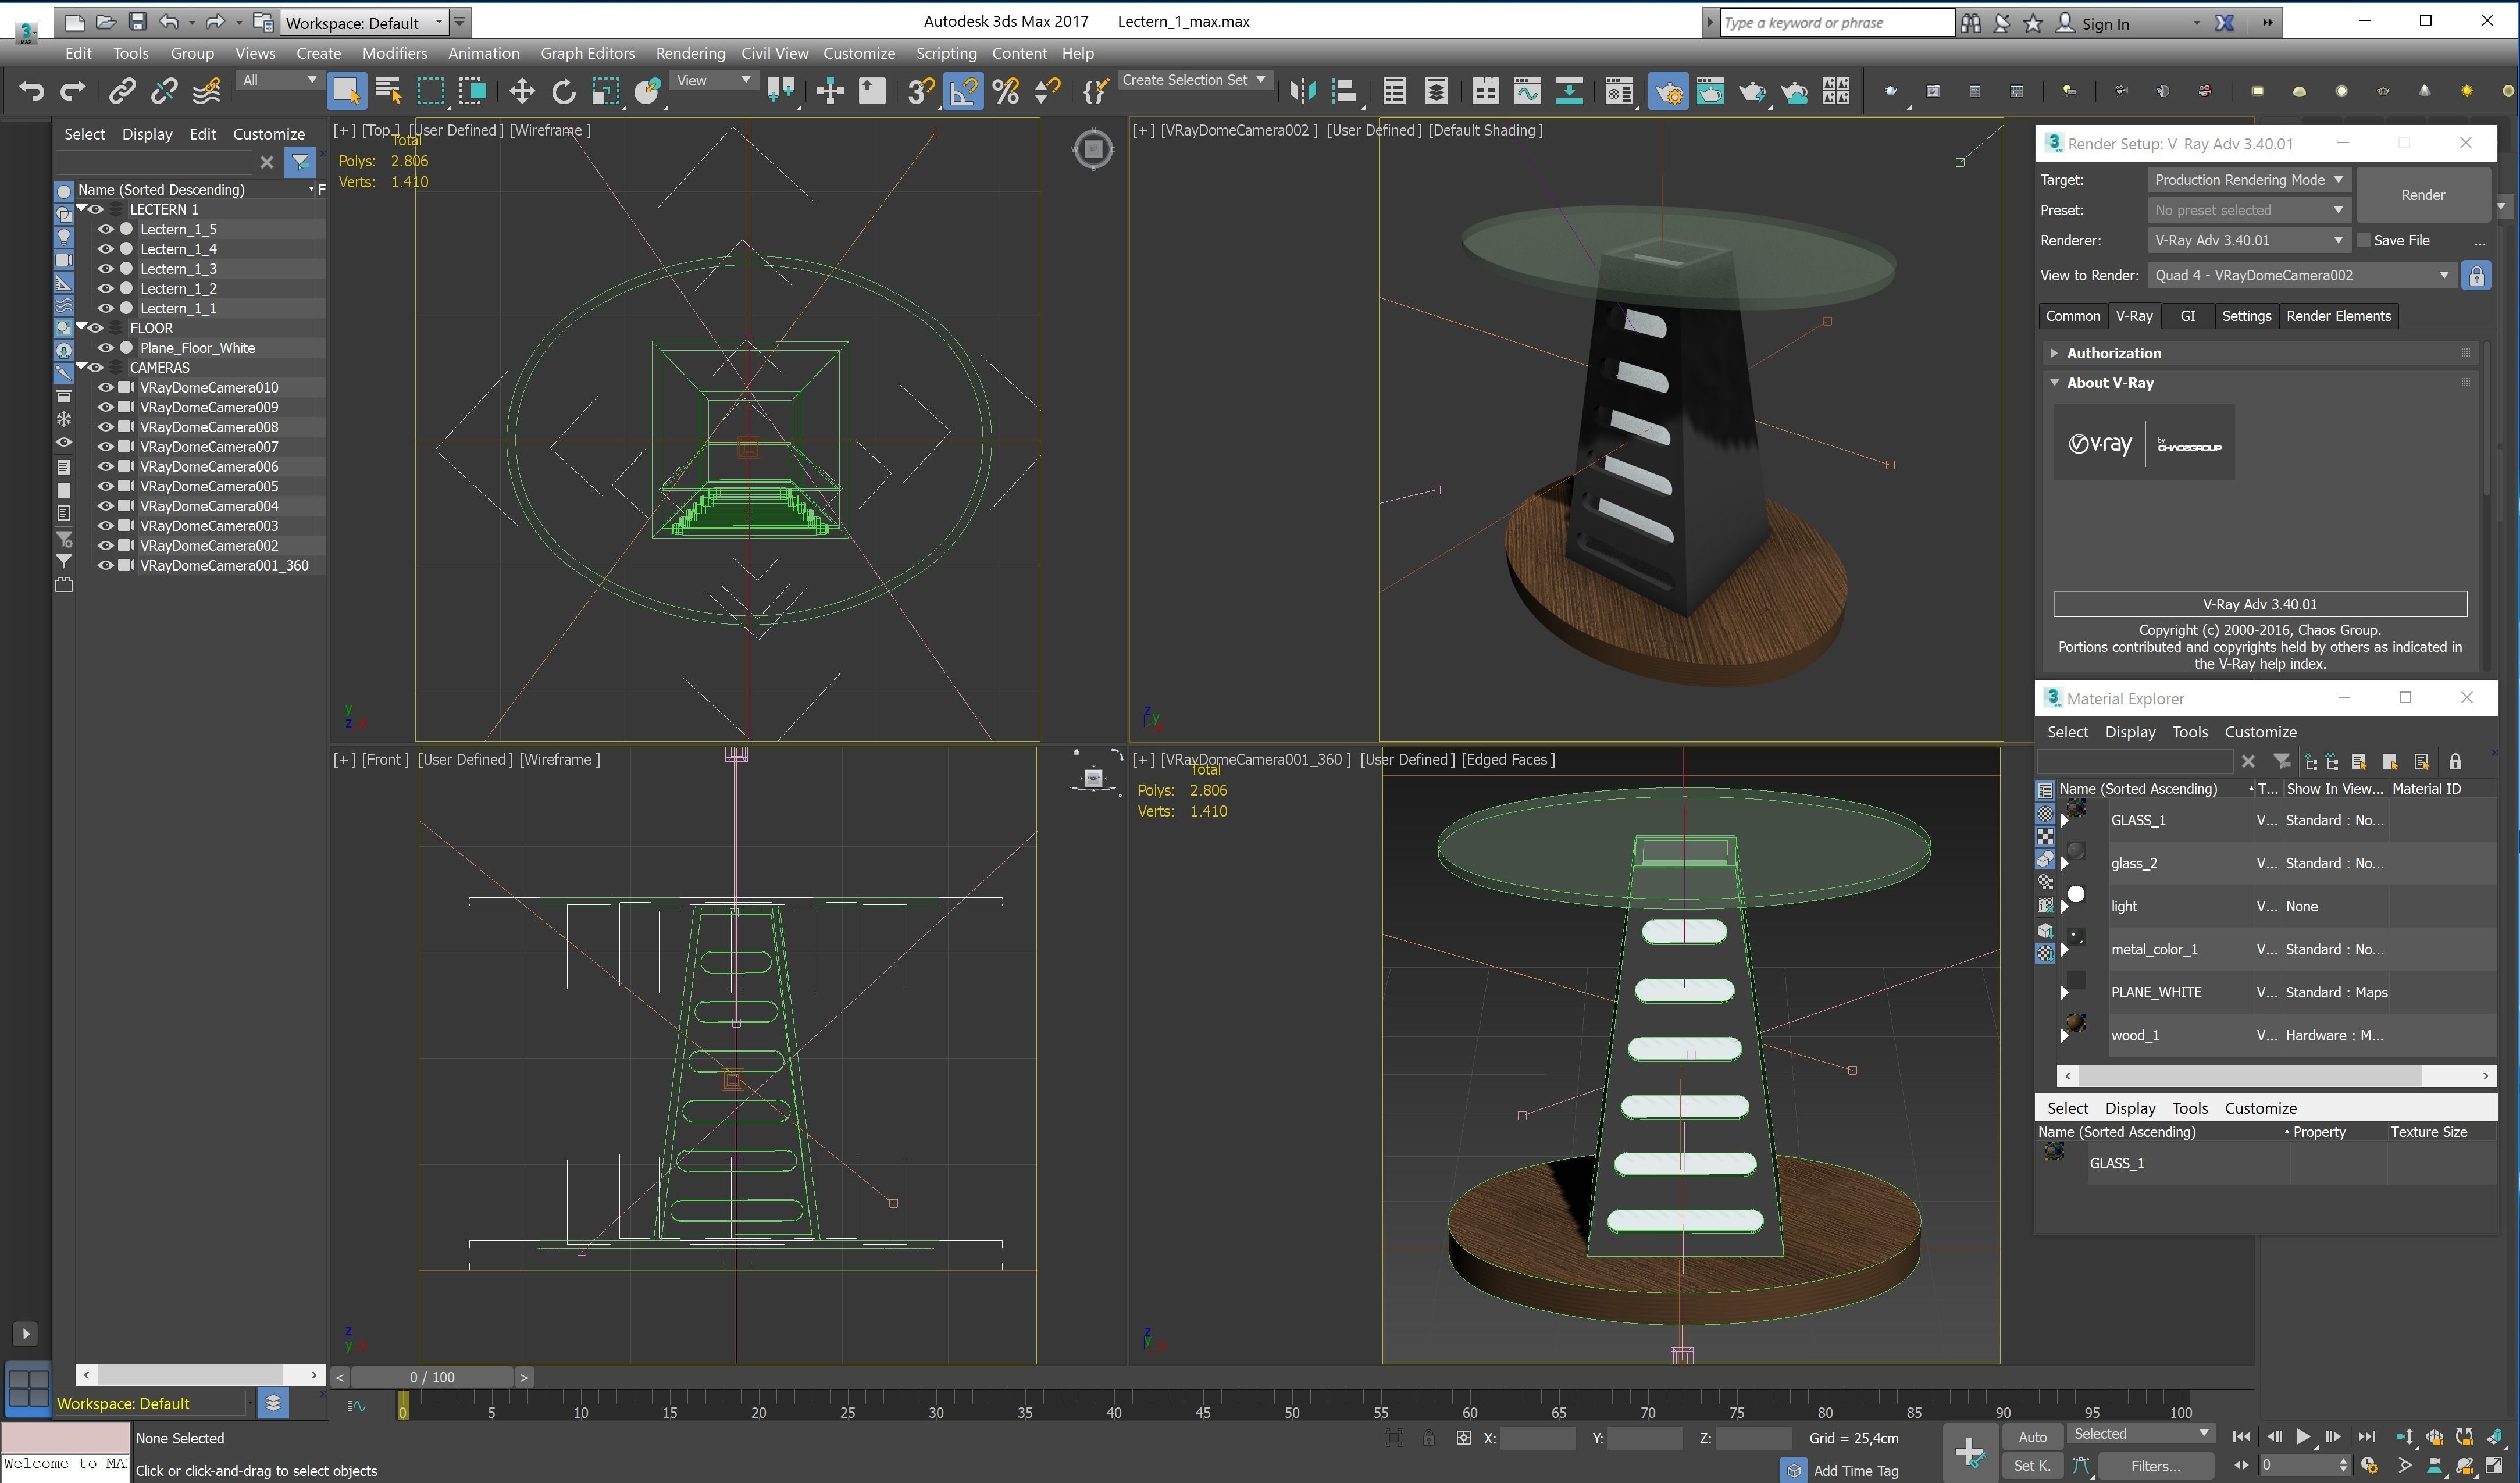Clear the Scene Explorer search with X
This screenshot has width=2520, height=1483.
pos(266,162)
